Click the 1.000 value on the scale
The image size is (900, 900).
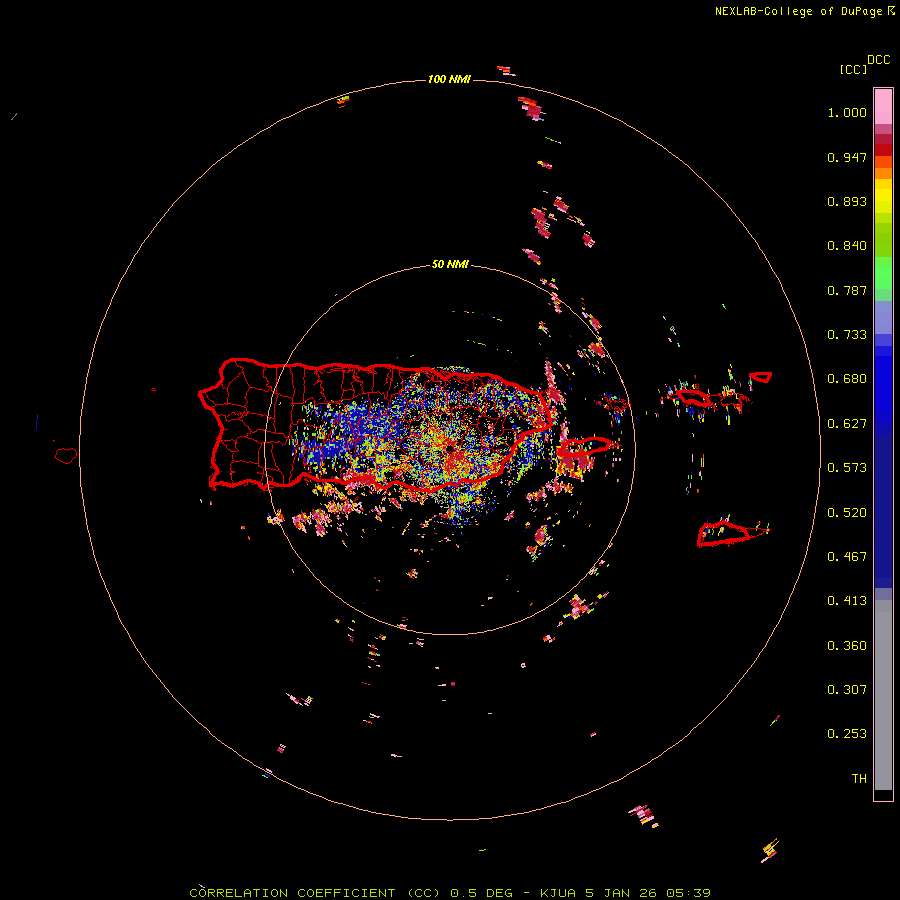pyautogui.click(x=847, y=112)
